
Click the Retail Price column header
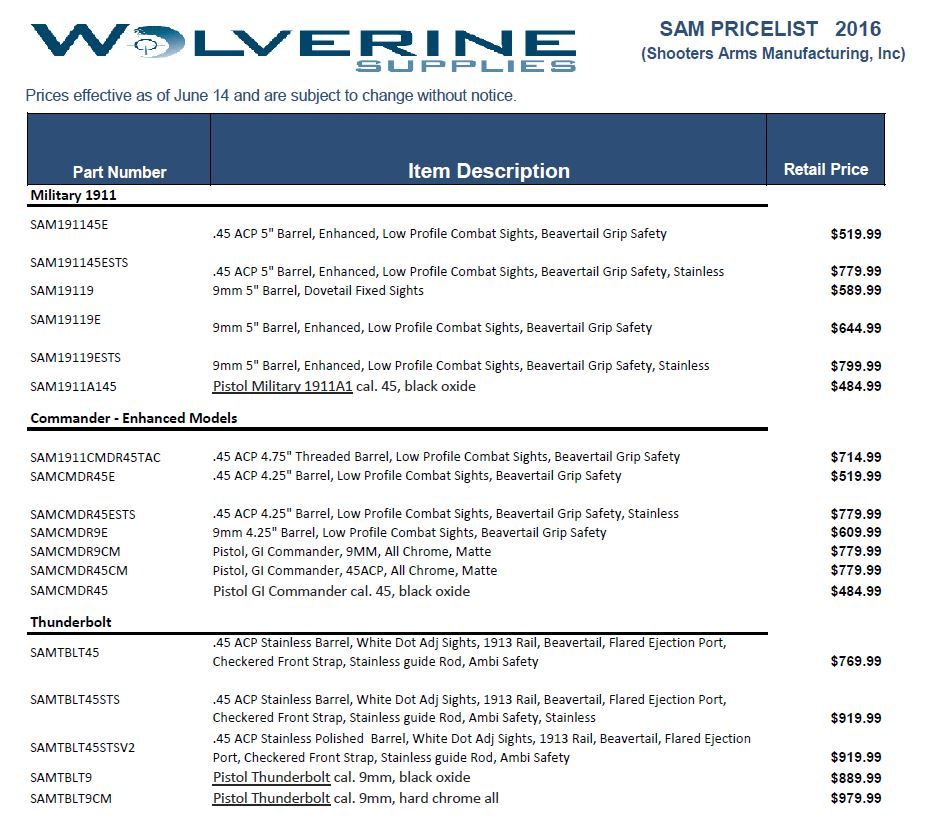pos(825,169)
